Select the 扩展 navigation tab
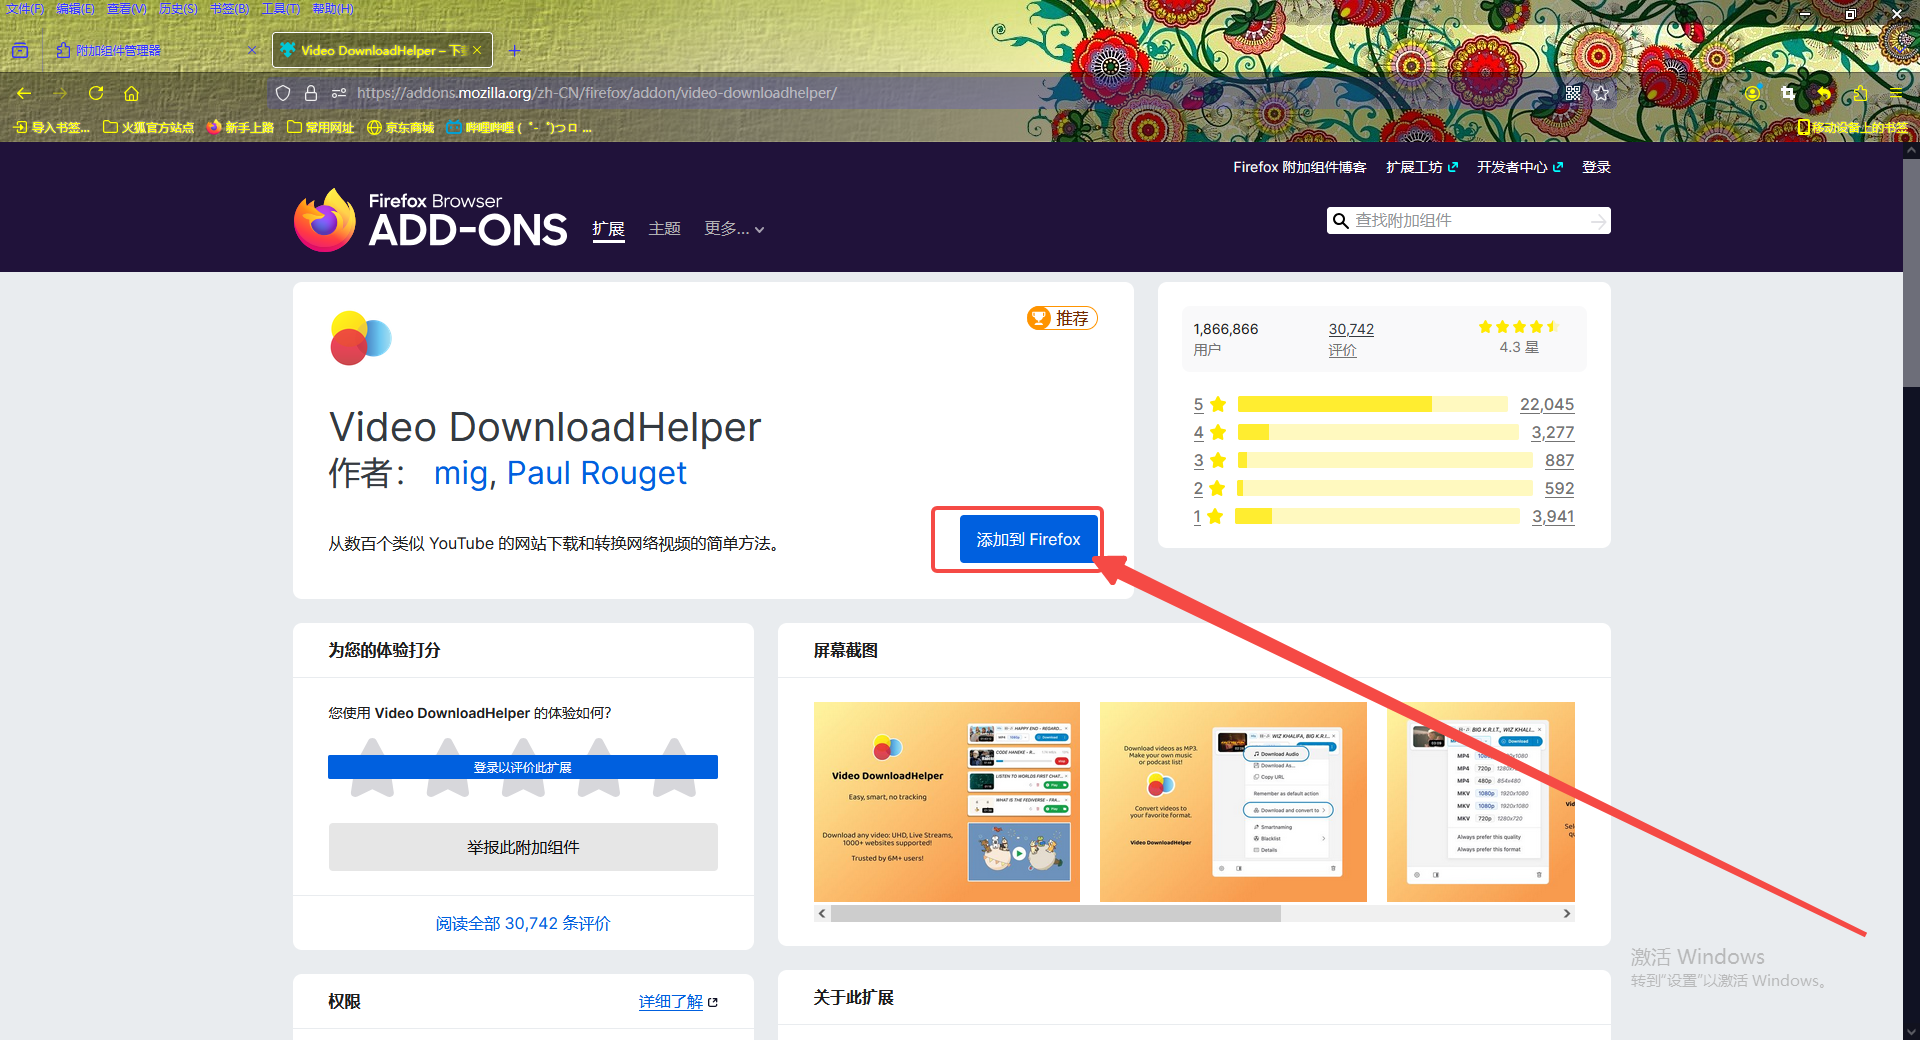This screenshot has width=1920, height=1040. coord(608,229)
